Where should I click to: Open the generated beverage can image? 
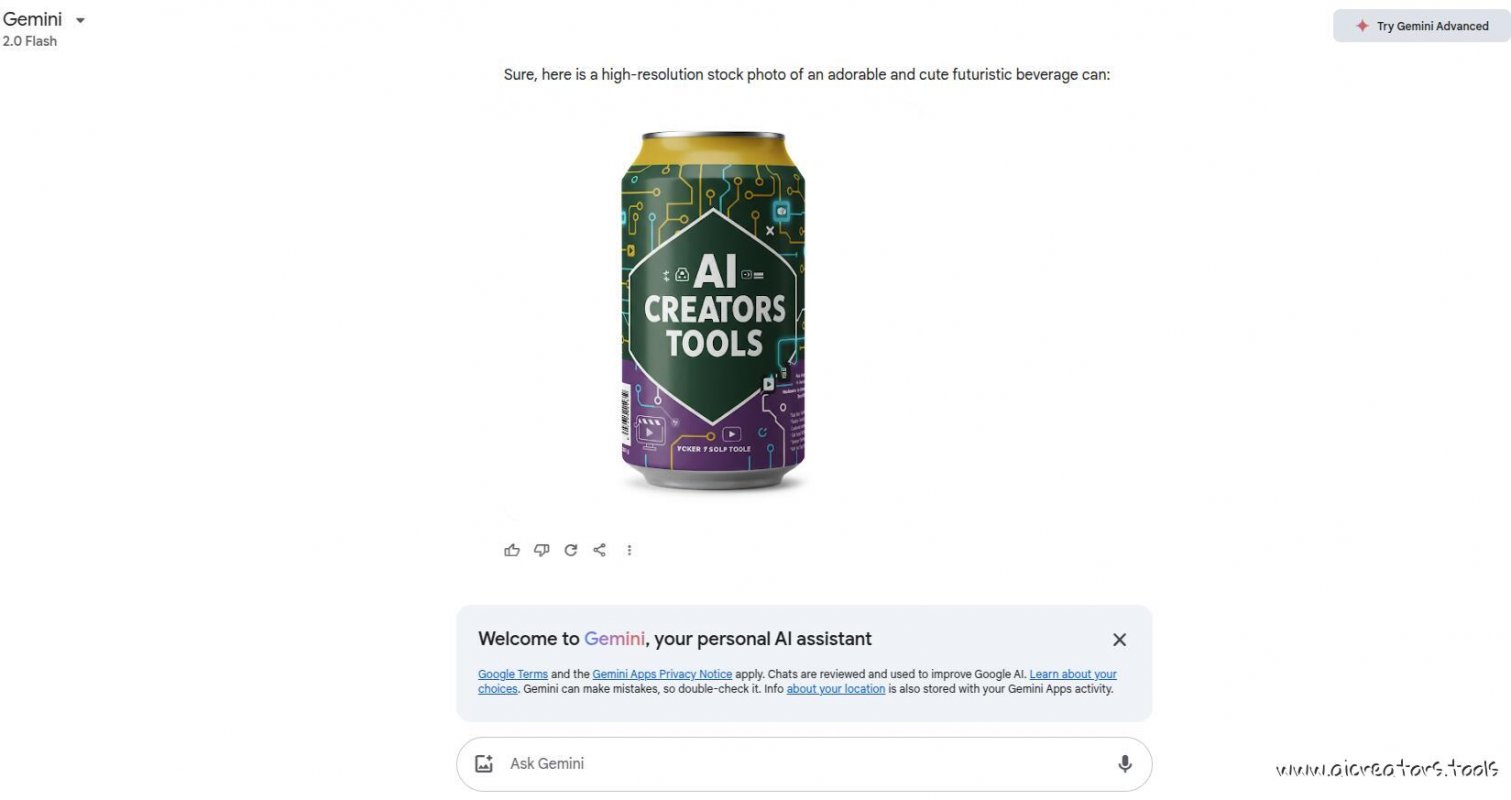tap(712, 312)
